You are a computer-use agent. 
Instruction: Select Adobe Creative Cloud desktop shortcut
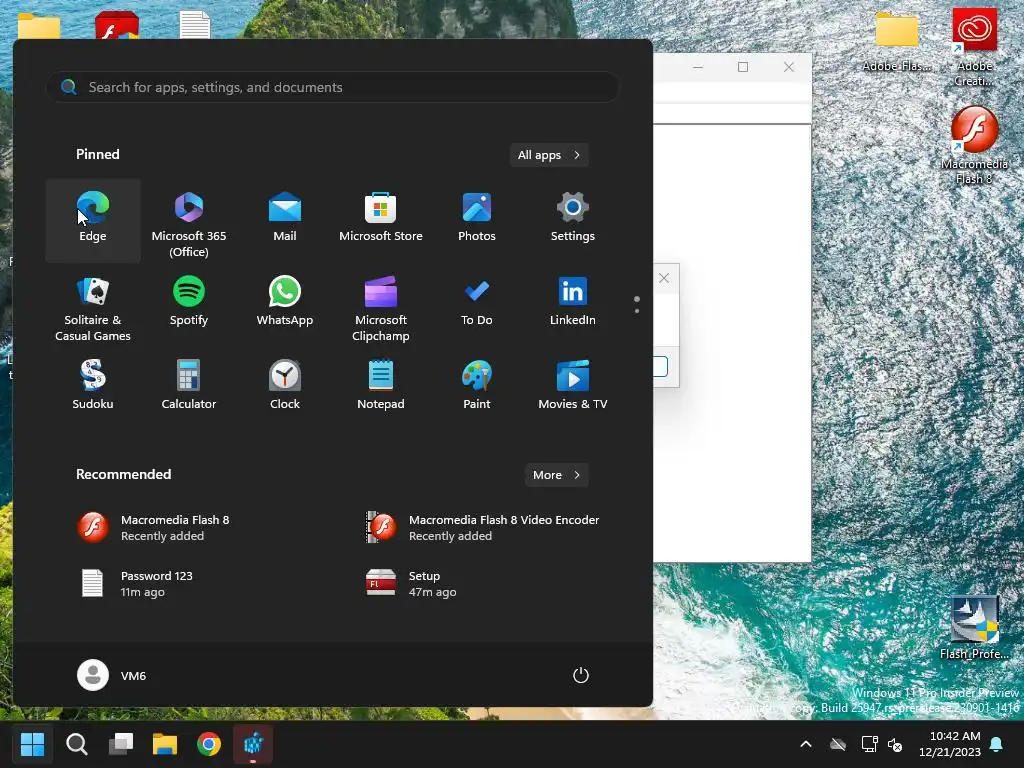pos(974,47)
